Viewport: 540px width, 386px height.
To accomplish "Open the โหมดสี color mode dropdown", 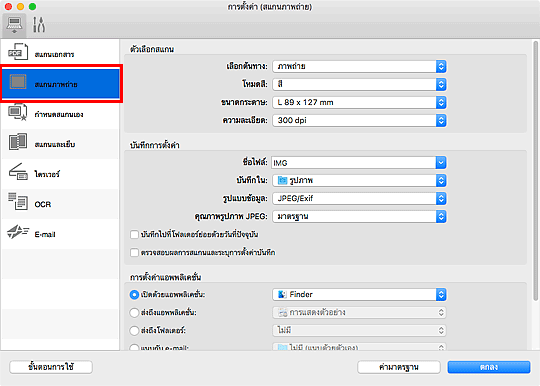I will coord(359,84).
